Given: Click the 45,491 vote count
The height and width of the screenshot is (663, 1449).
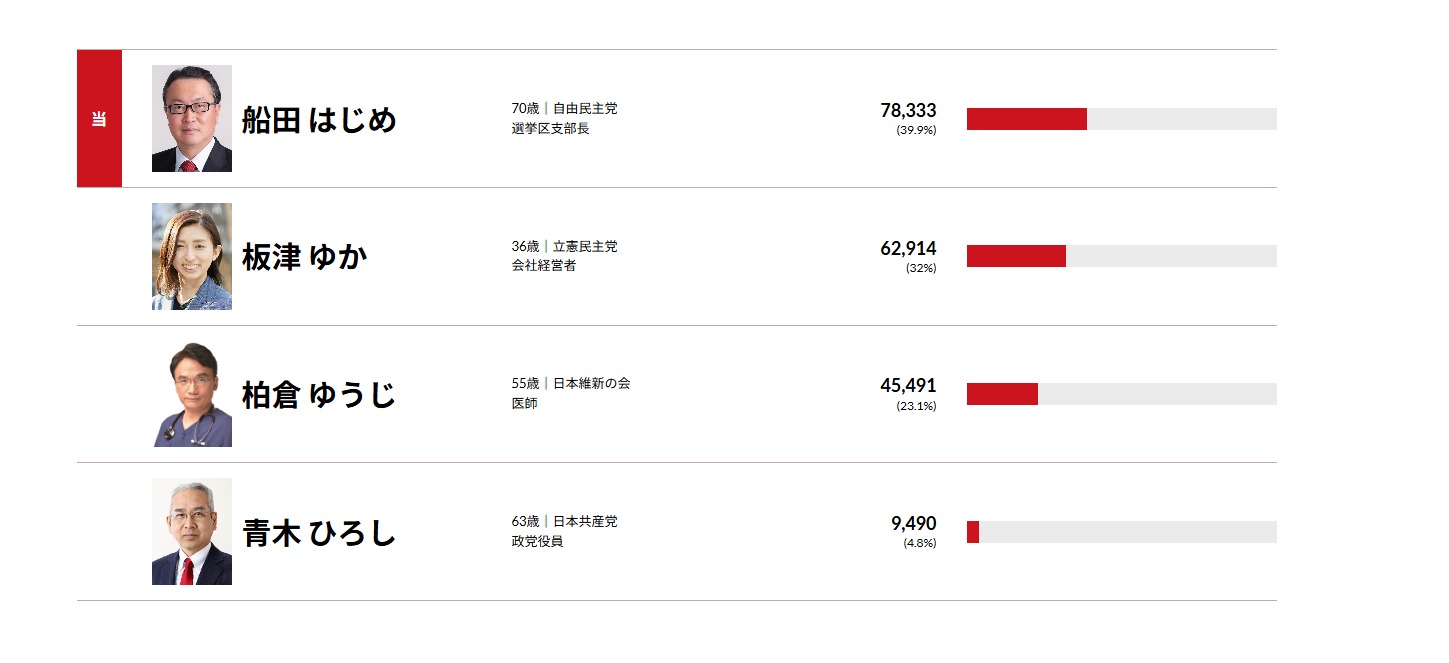Looking at the screenshot, I should point(908,385).
